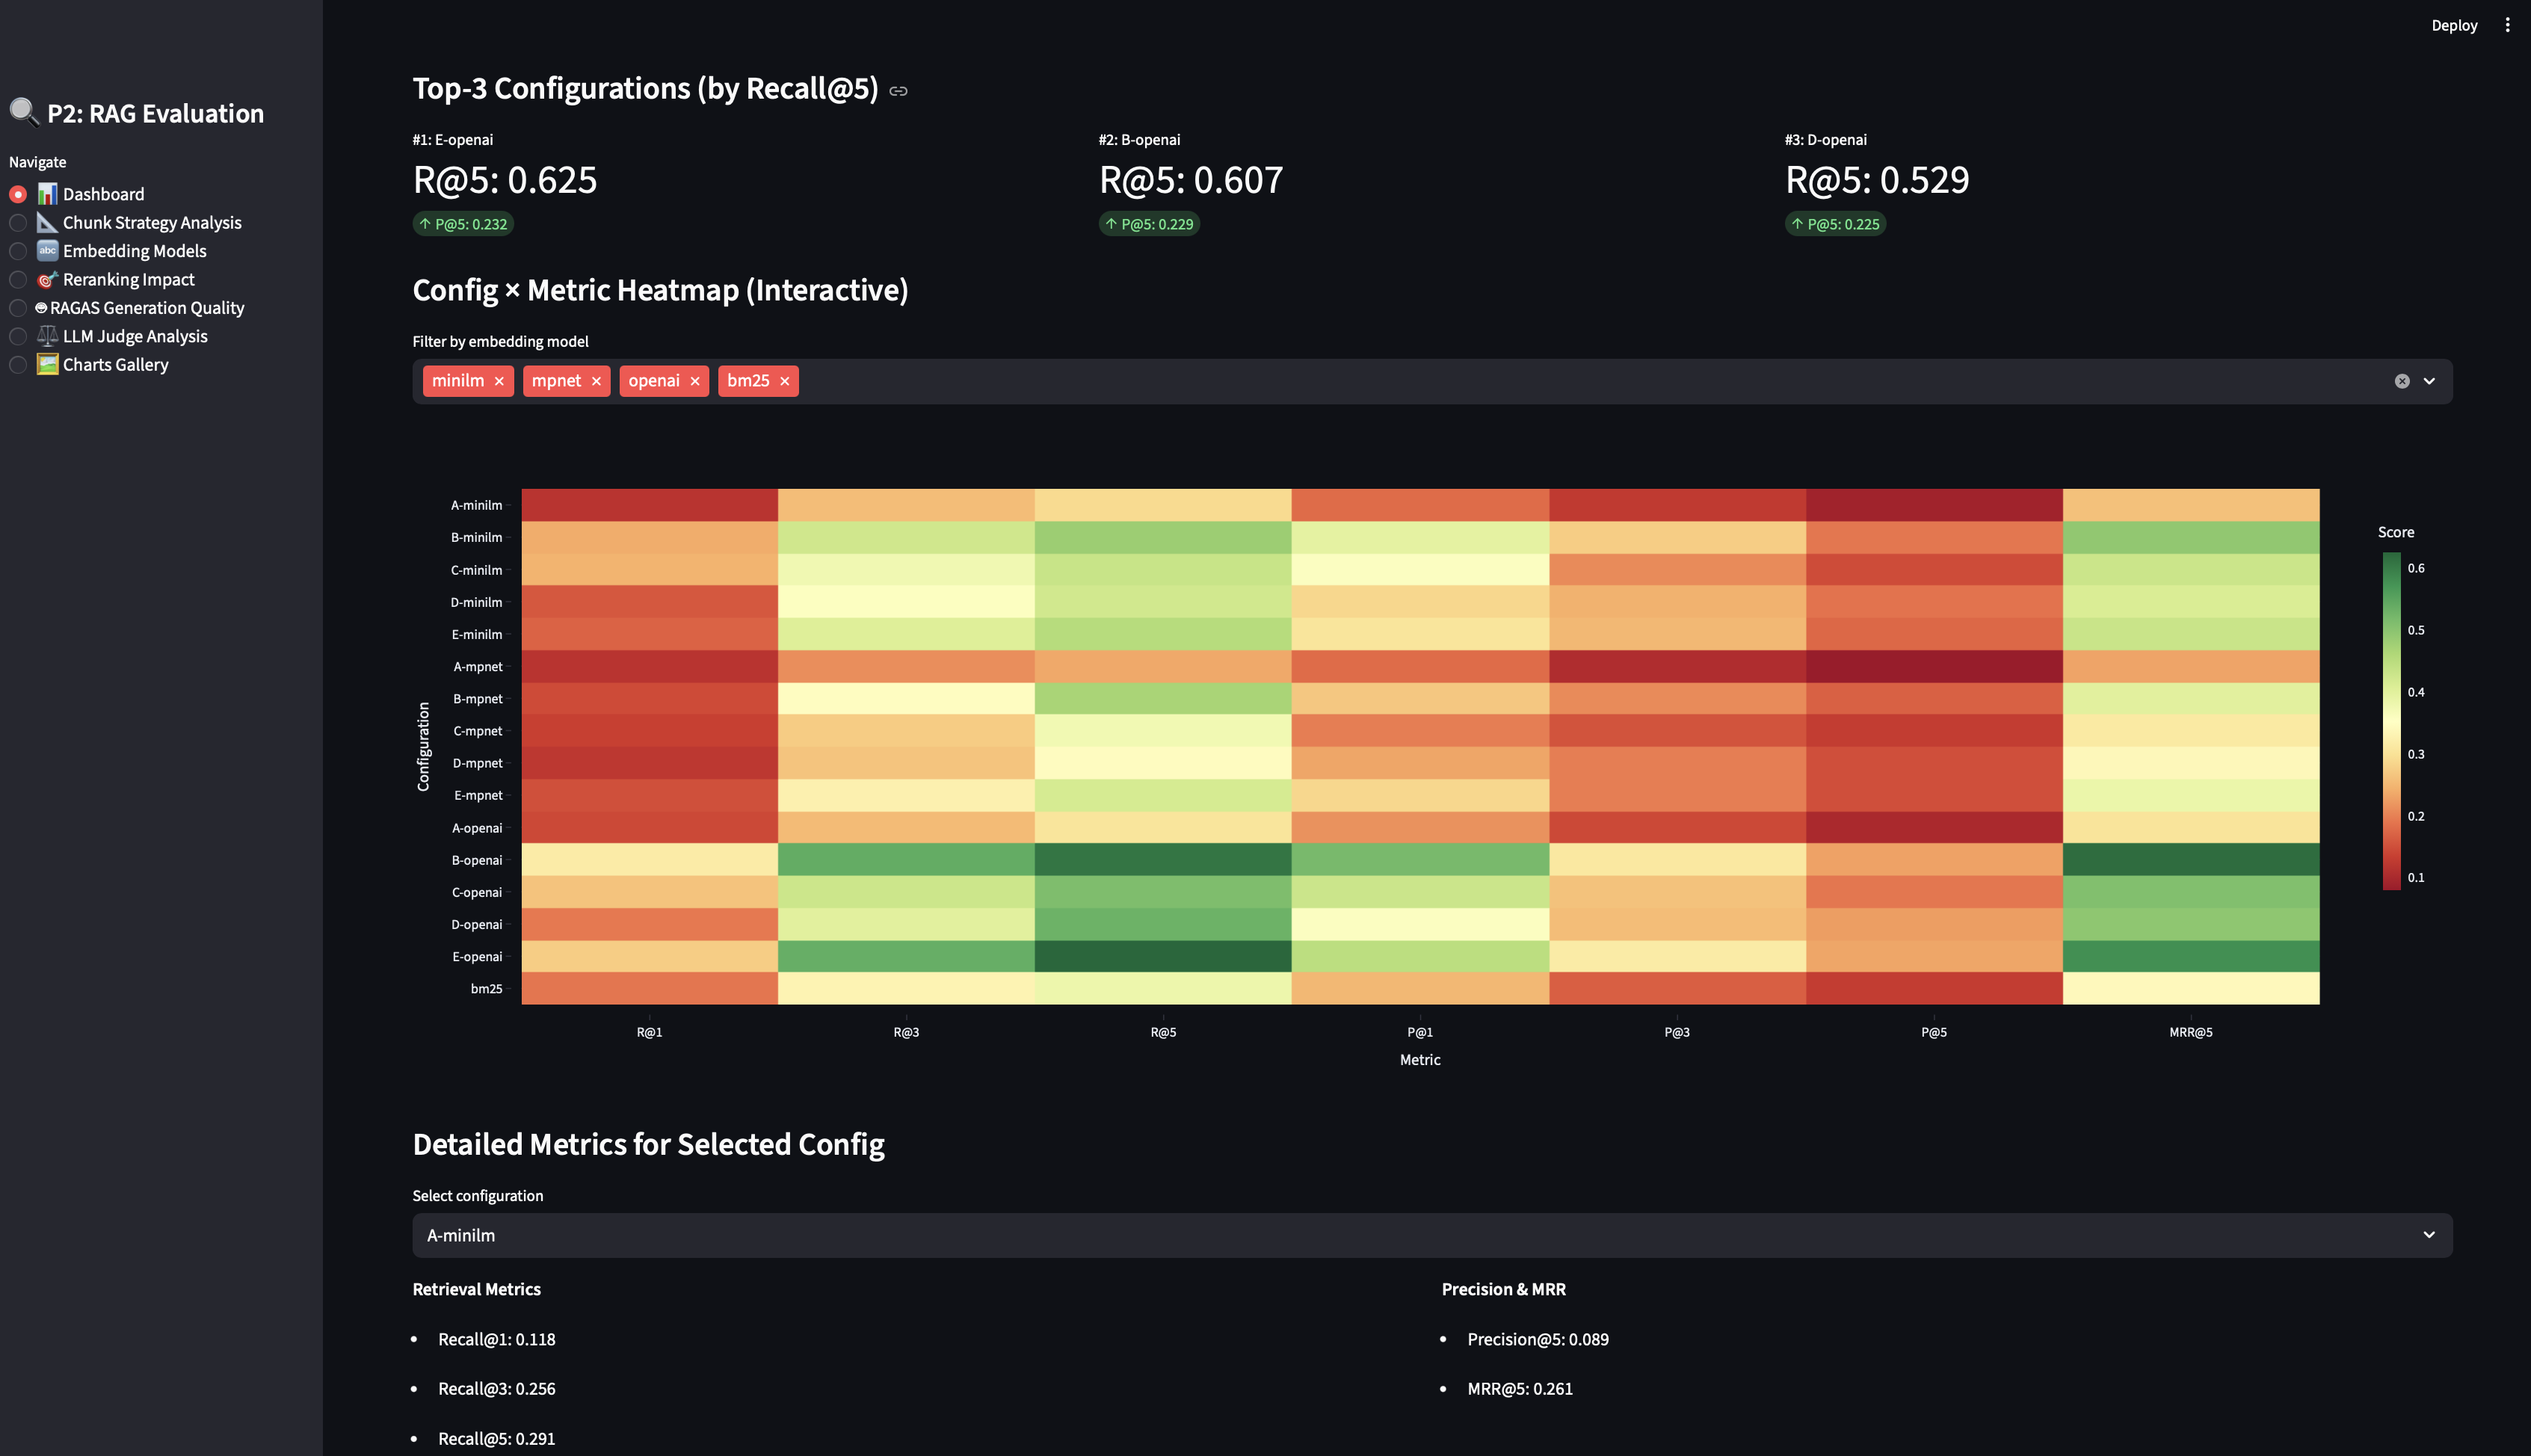Select the Charts Gallery radio button

pos(18,364)
